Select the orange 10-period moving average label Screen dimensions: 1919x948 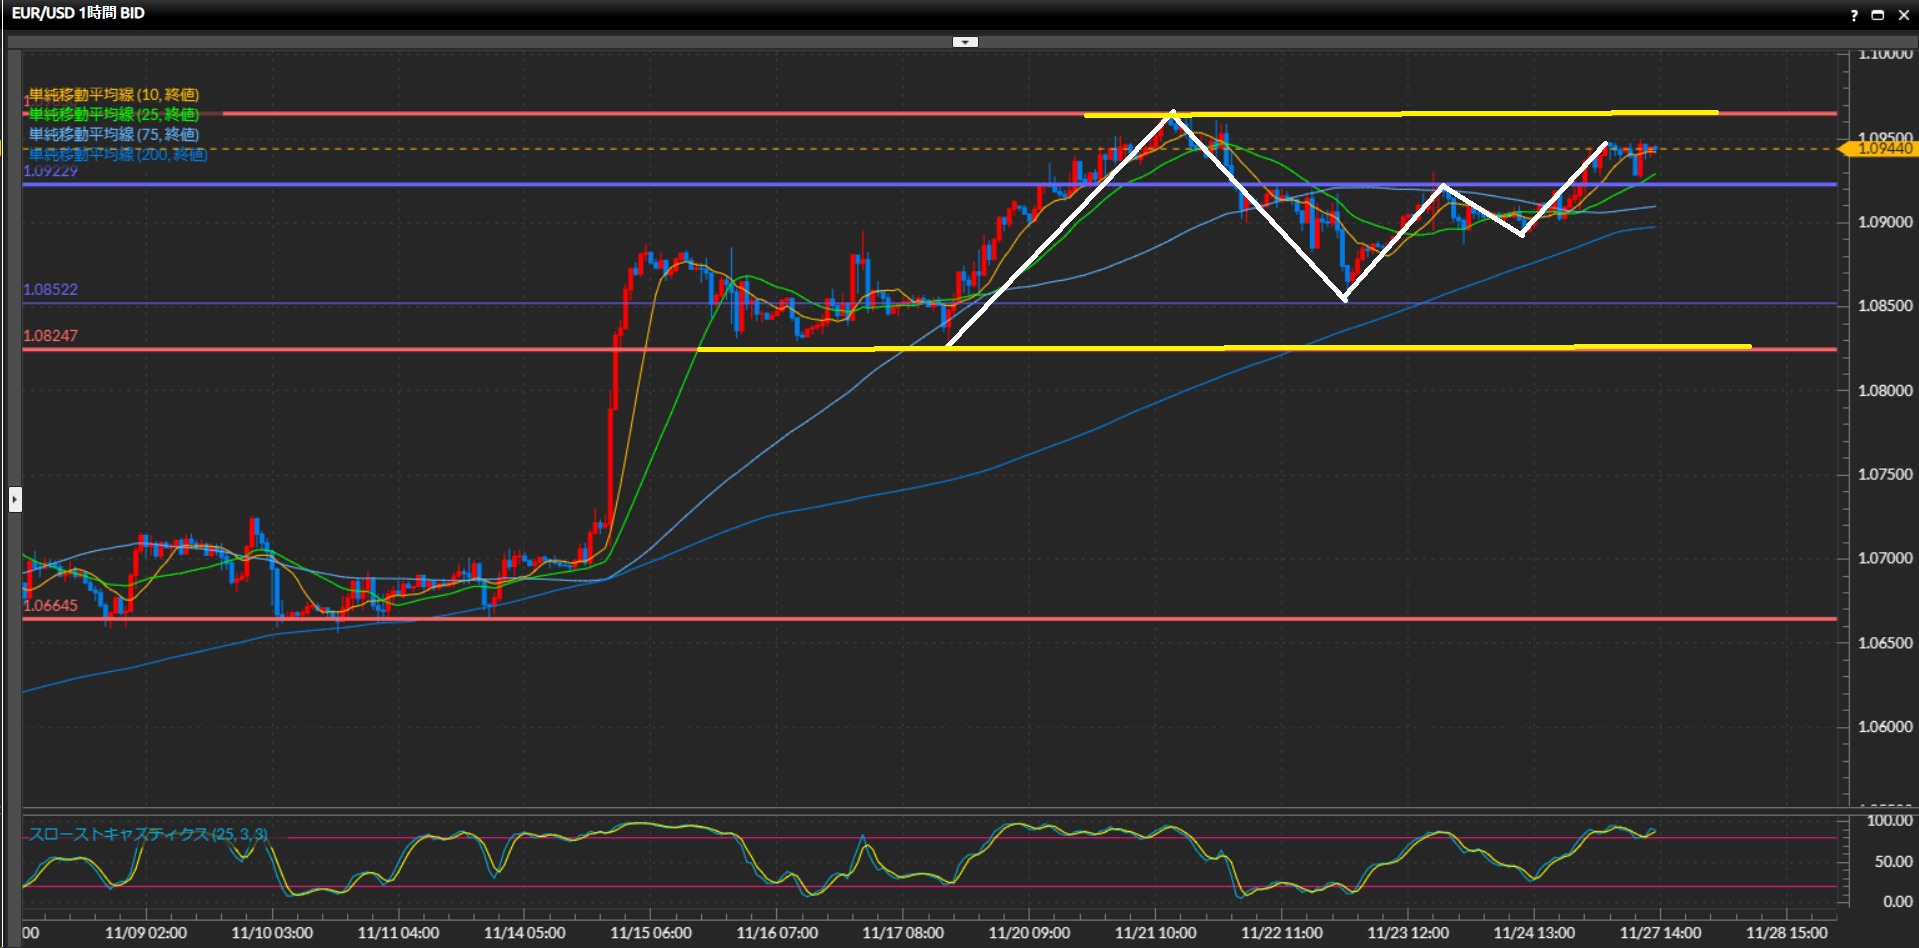[114, 95]
